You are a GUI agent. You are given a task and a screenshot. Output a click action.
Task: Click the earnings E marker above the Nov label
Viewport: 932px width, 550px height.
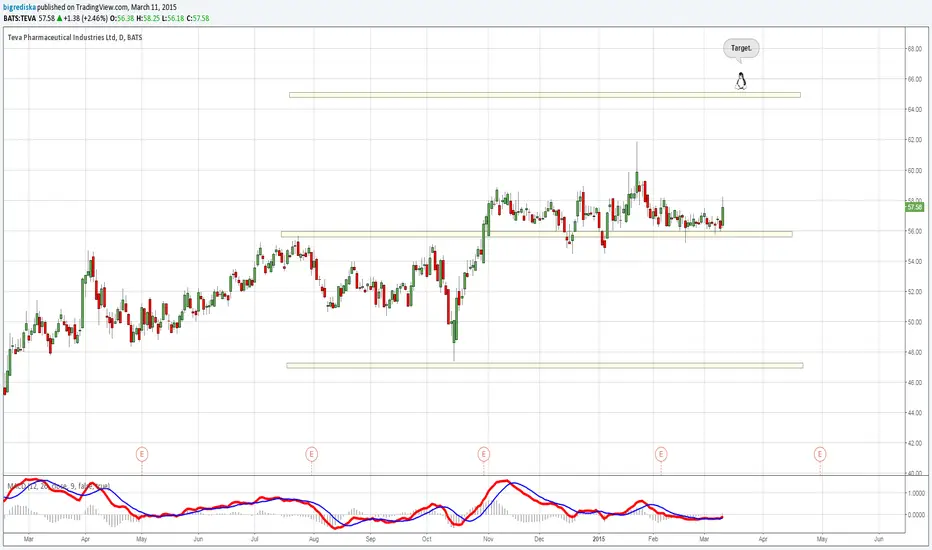pos(484,454)
